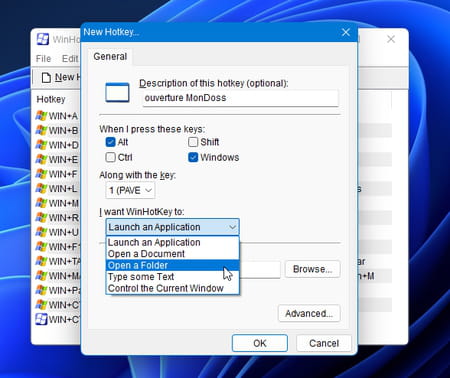
Task: Select the WIN+M row icon
Action: [41, 203]
